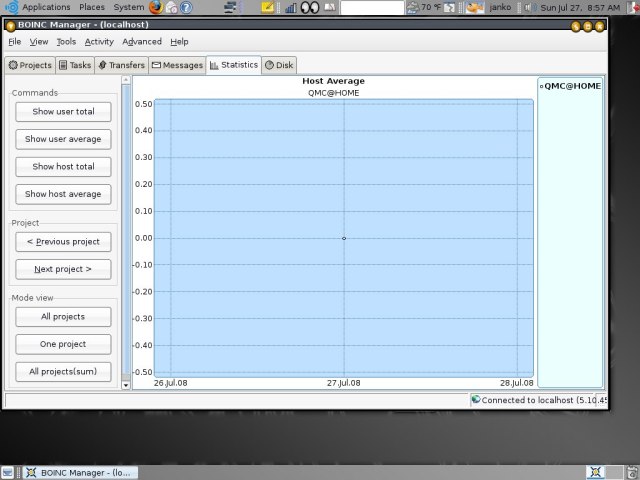This screenshot has width=640, height=480.
Task: Select the All projects(sum) mode
Action: pyautogui.click(x=63, y=371)
